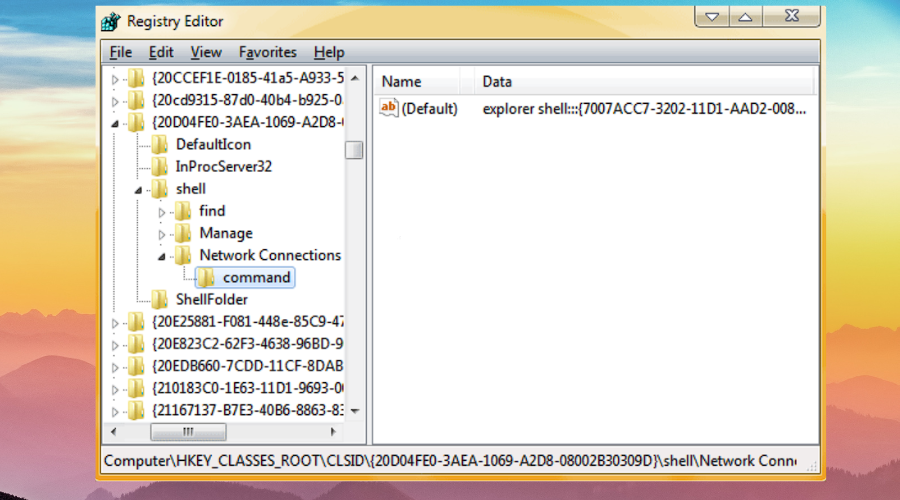Select the {210183C0-1E63-11D1 key
The height and width of the screenshot is (500, 900).
click(248, 388)
